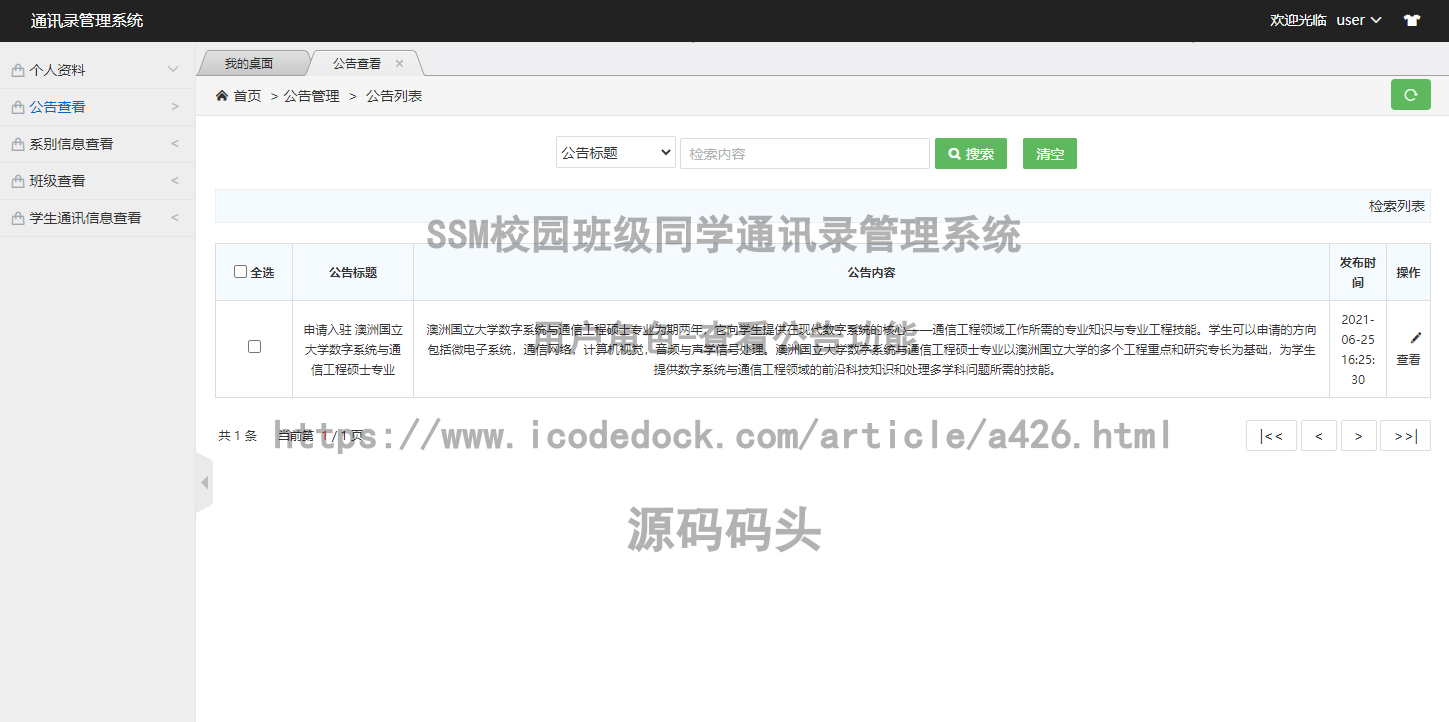This screenshot has height=722, width=1449.
Task: Click the 班级查看 sidebar icon
Action: point(17,180)
